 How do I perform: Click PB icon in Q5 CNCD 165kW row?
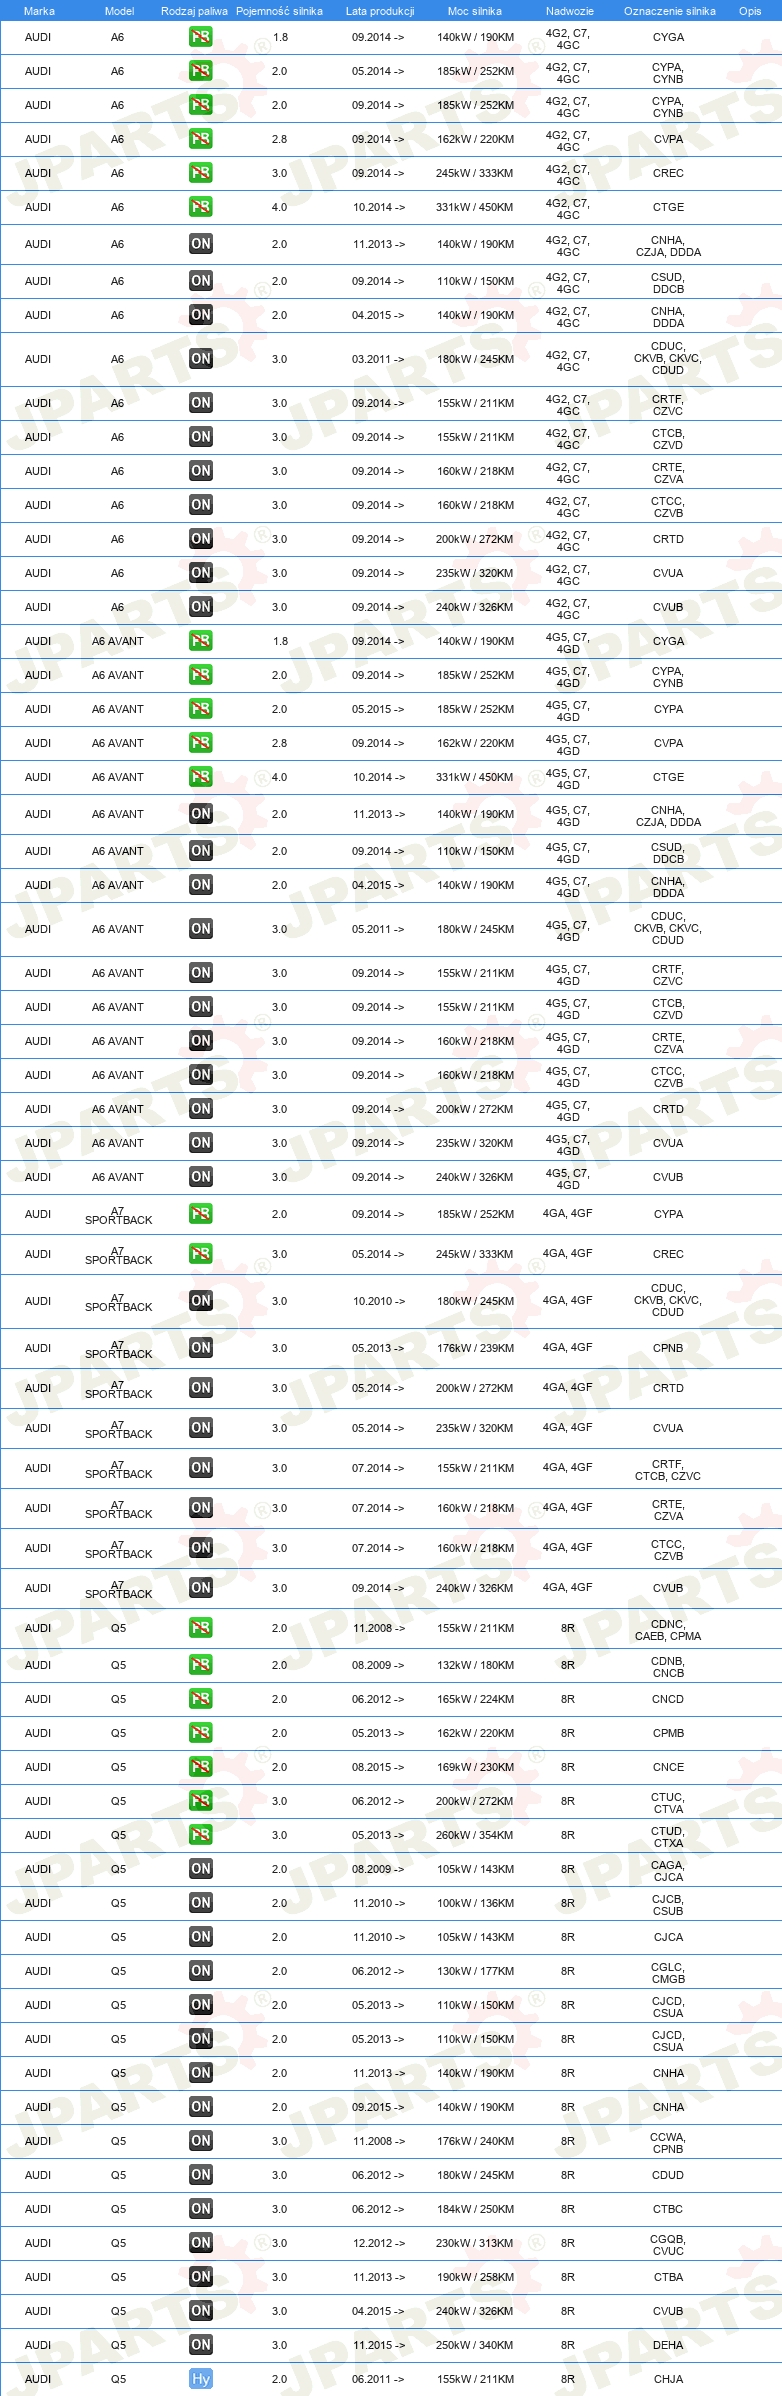[x=201, y=1699]
